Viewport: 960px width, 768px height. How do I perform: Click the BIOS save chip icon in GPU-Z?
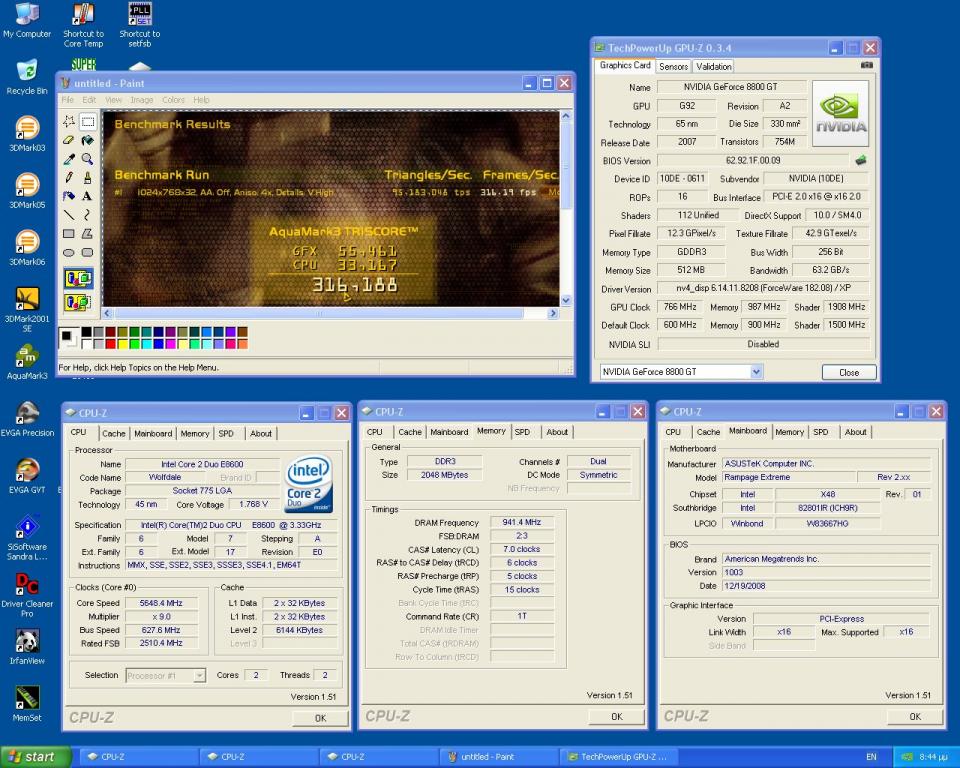[861, 160]
